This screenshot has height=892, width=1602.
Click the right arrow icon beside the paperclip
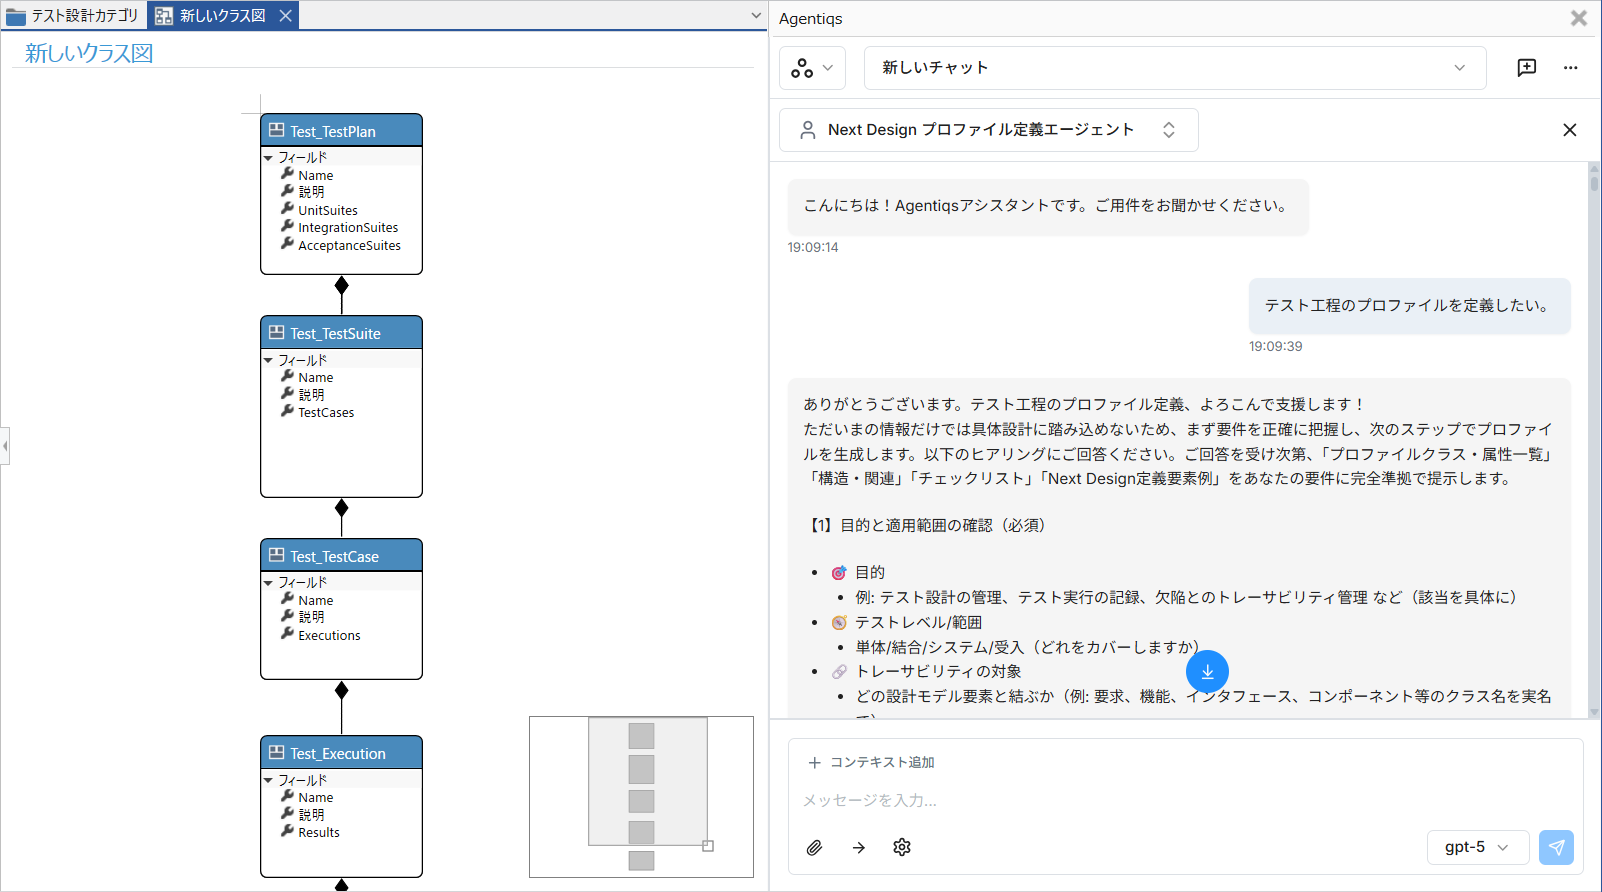click(859, 848)
